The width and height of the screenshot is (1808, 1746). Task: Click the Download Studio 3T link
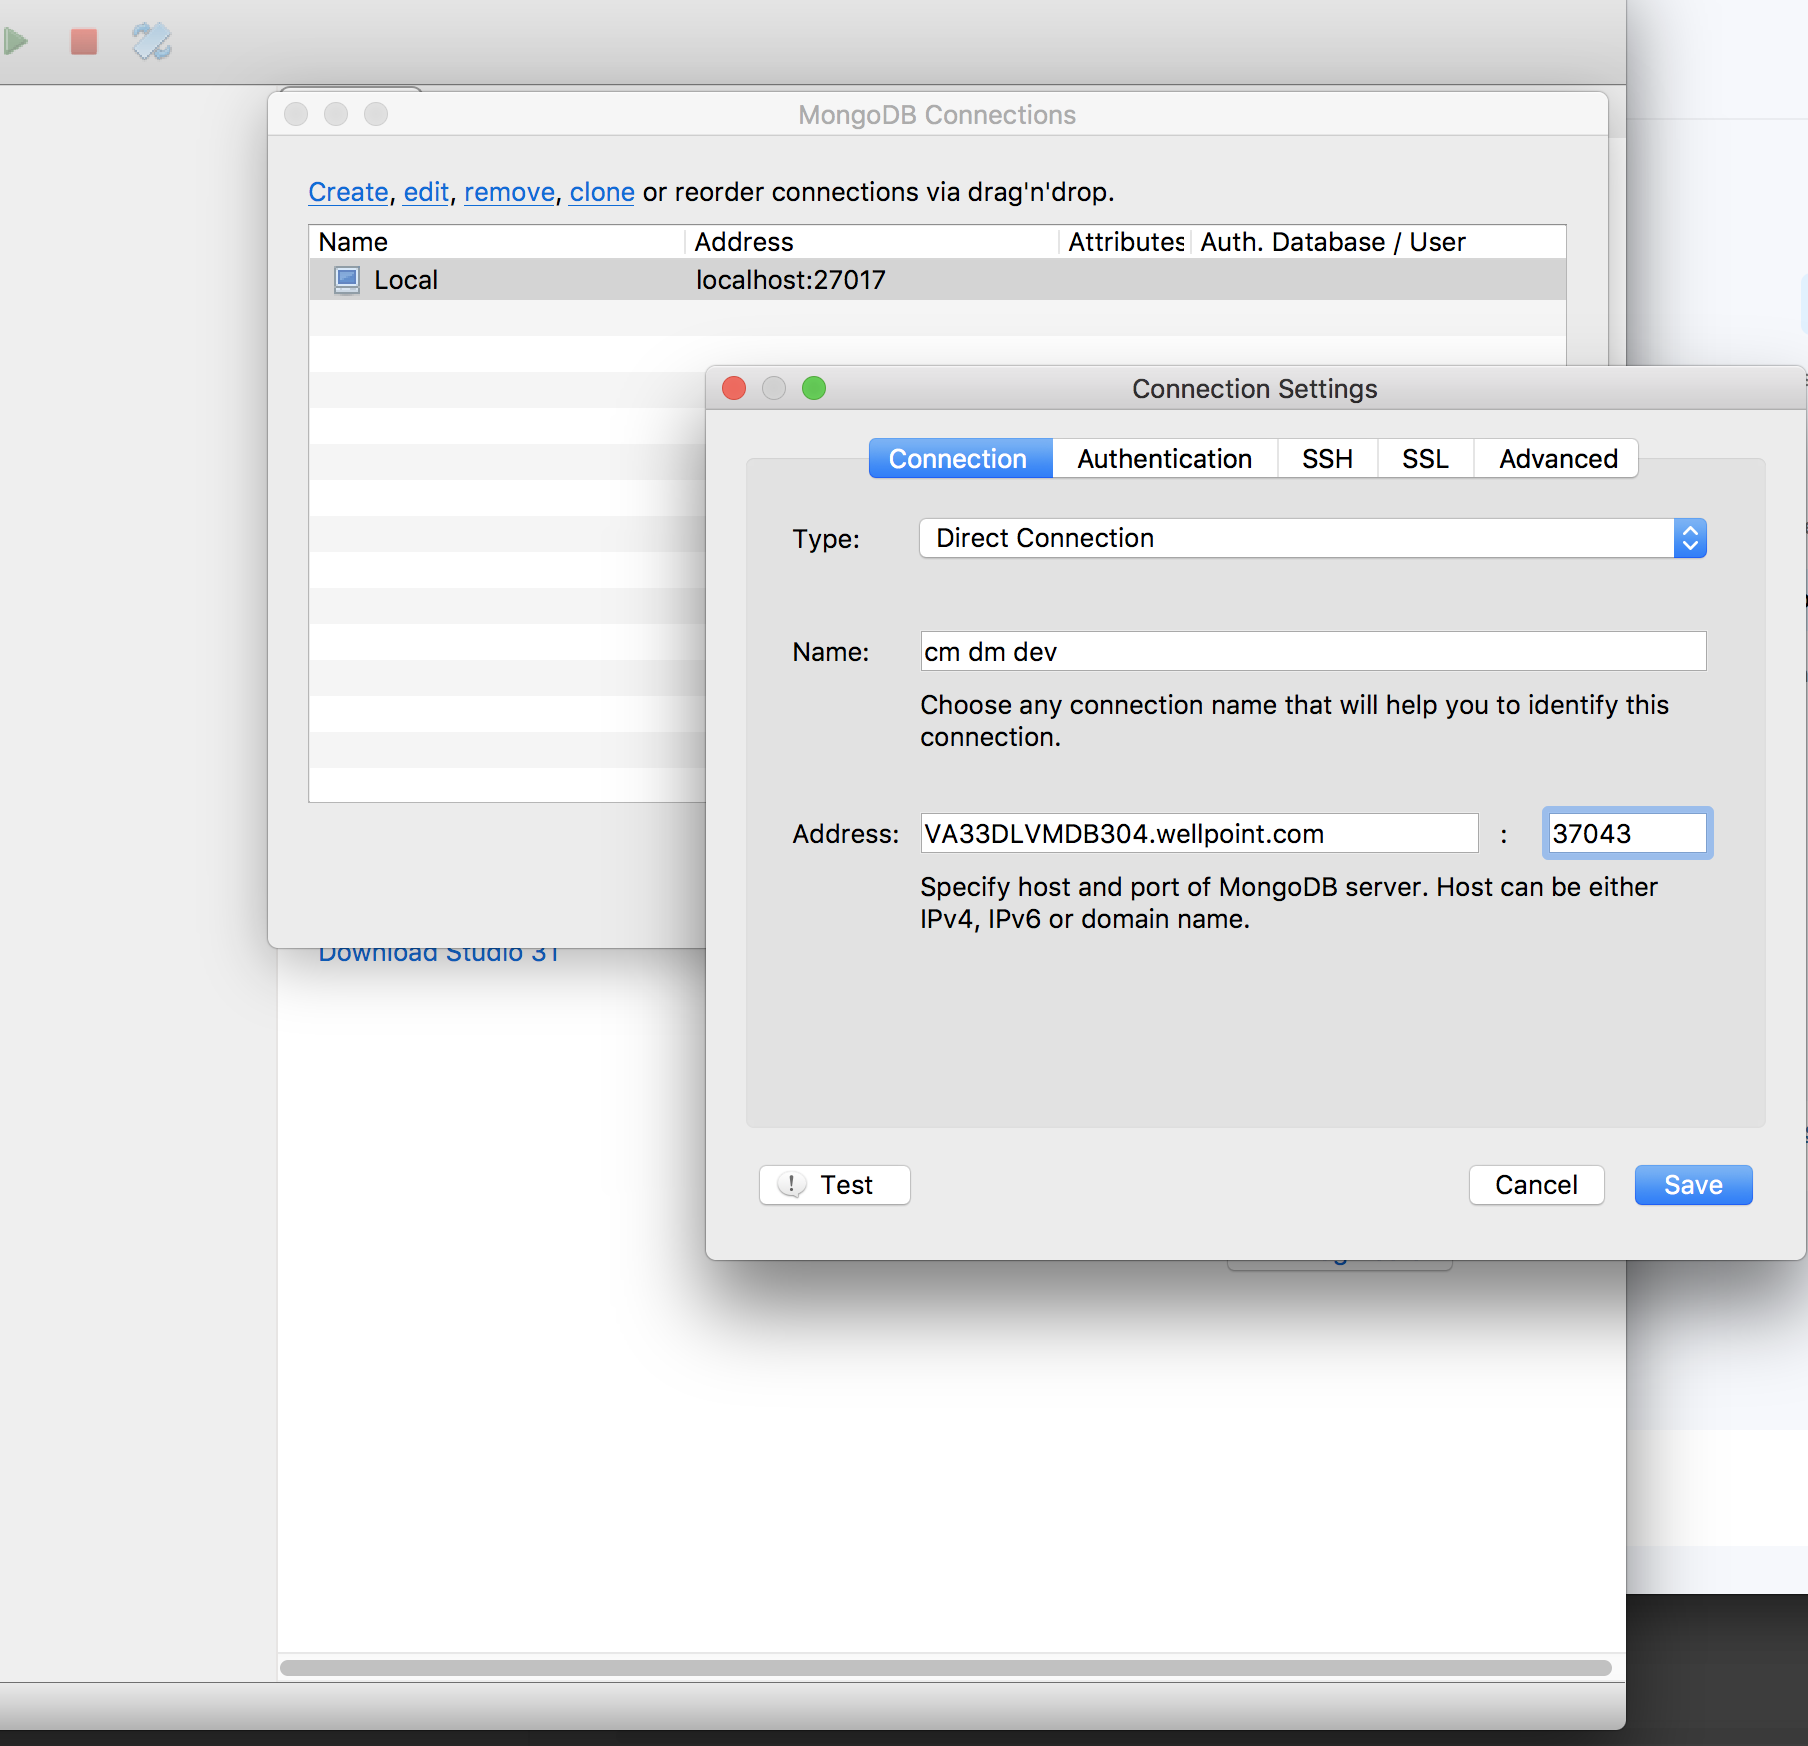[439, 954]
